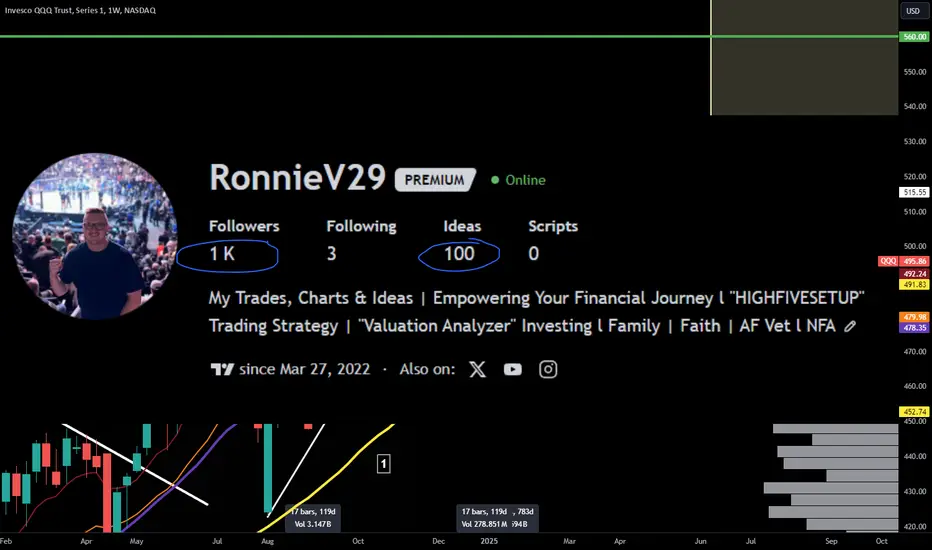The height and width of the screenshot is (550, 932).
Task: Click the boxed number 1 chart marker
Action: (x=383, y=464)
